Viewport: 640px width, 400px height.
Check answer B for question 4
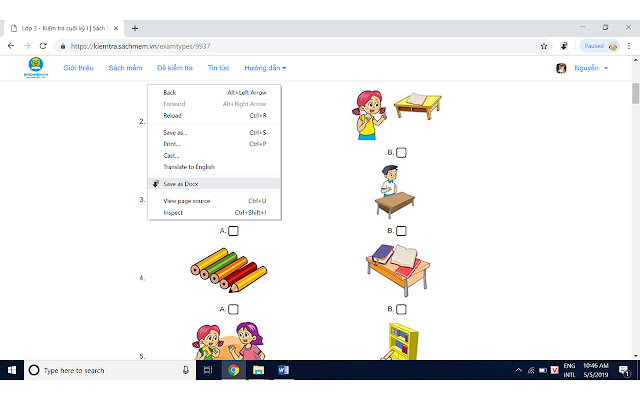tap(401, 309)
